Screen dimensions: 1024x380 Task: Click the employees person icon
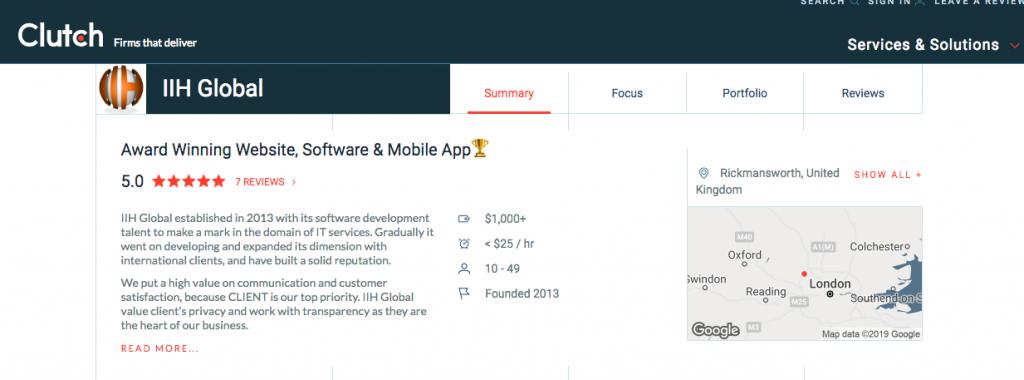tap(464, 268)
